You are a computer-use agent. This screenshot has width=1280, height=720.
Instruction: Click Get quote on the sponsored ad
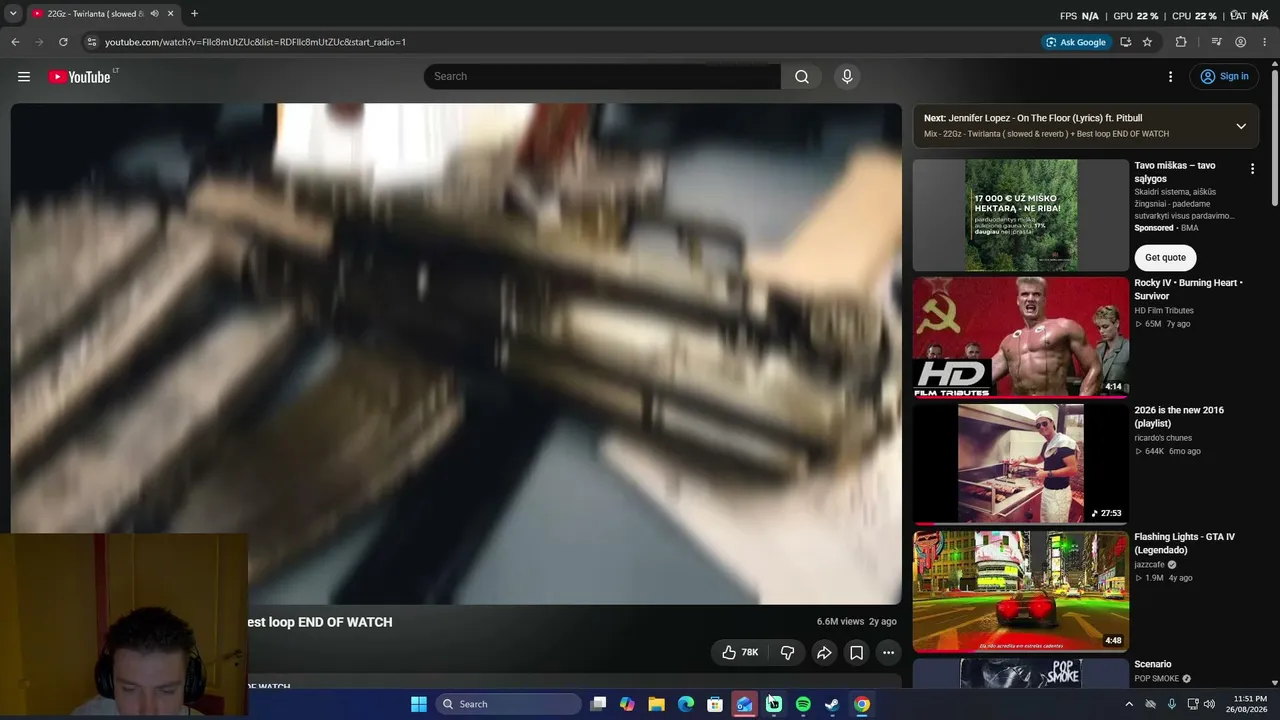[1165, 258]
